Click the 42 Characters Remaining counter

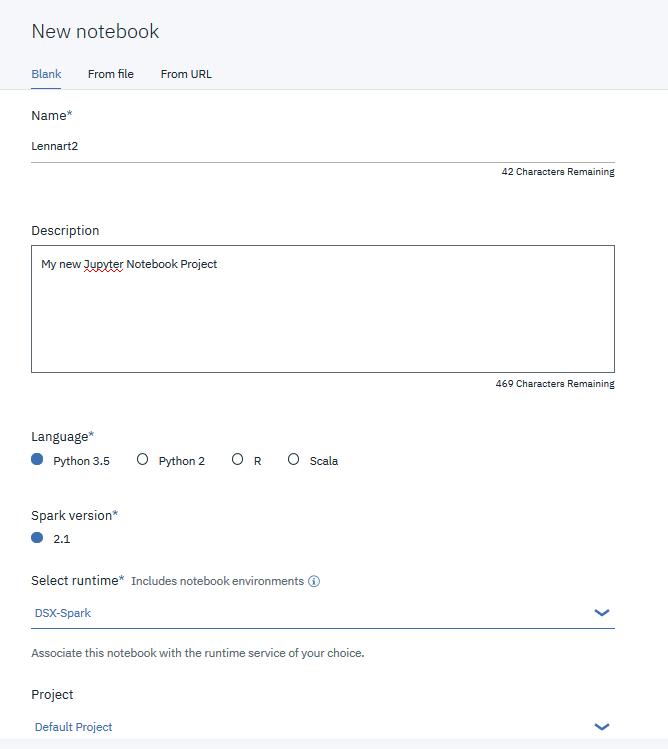point(558,172)
